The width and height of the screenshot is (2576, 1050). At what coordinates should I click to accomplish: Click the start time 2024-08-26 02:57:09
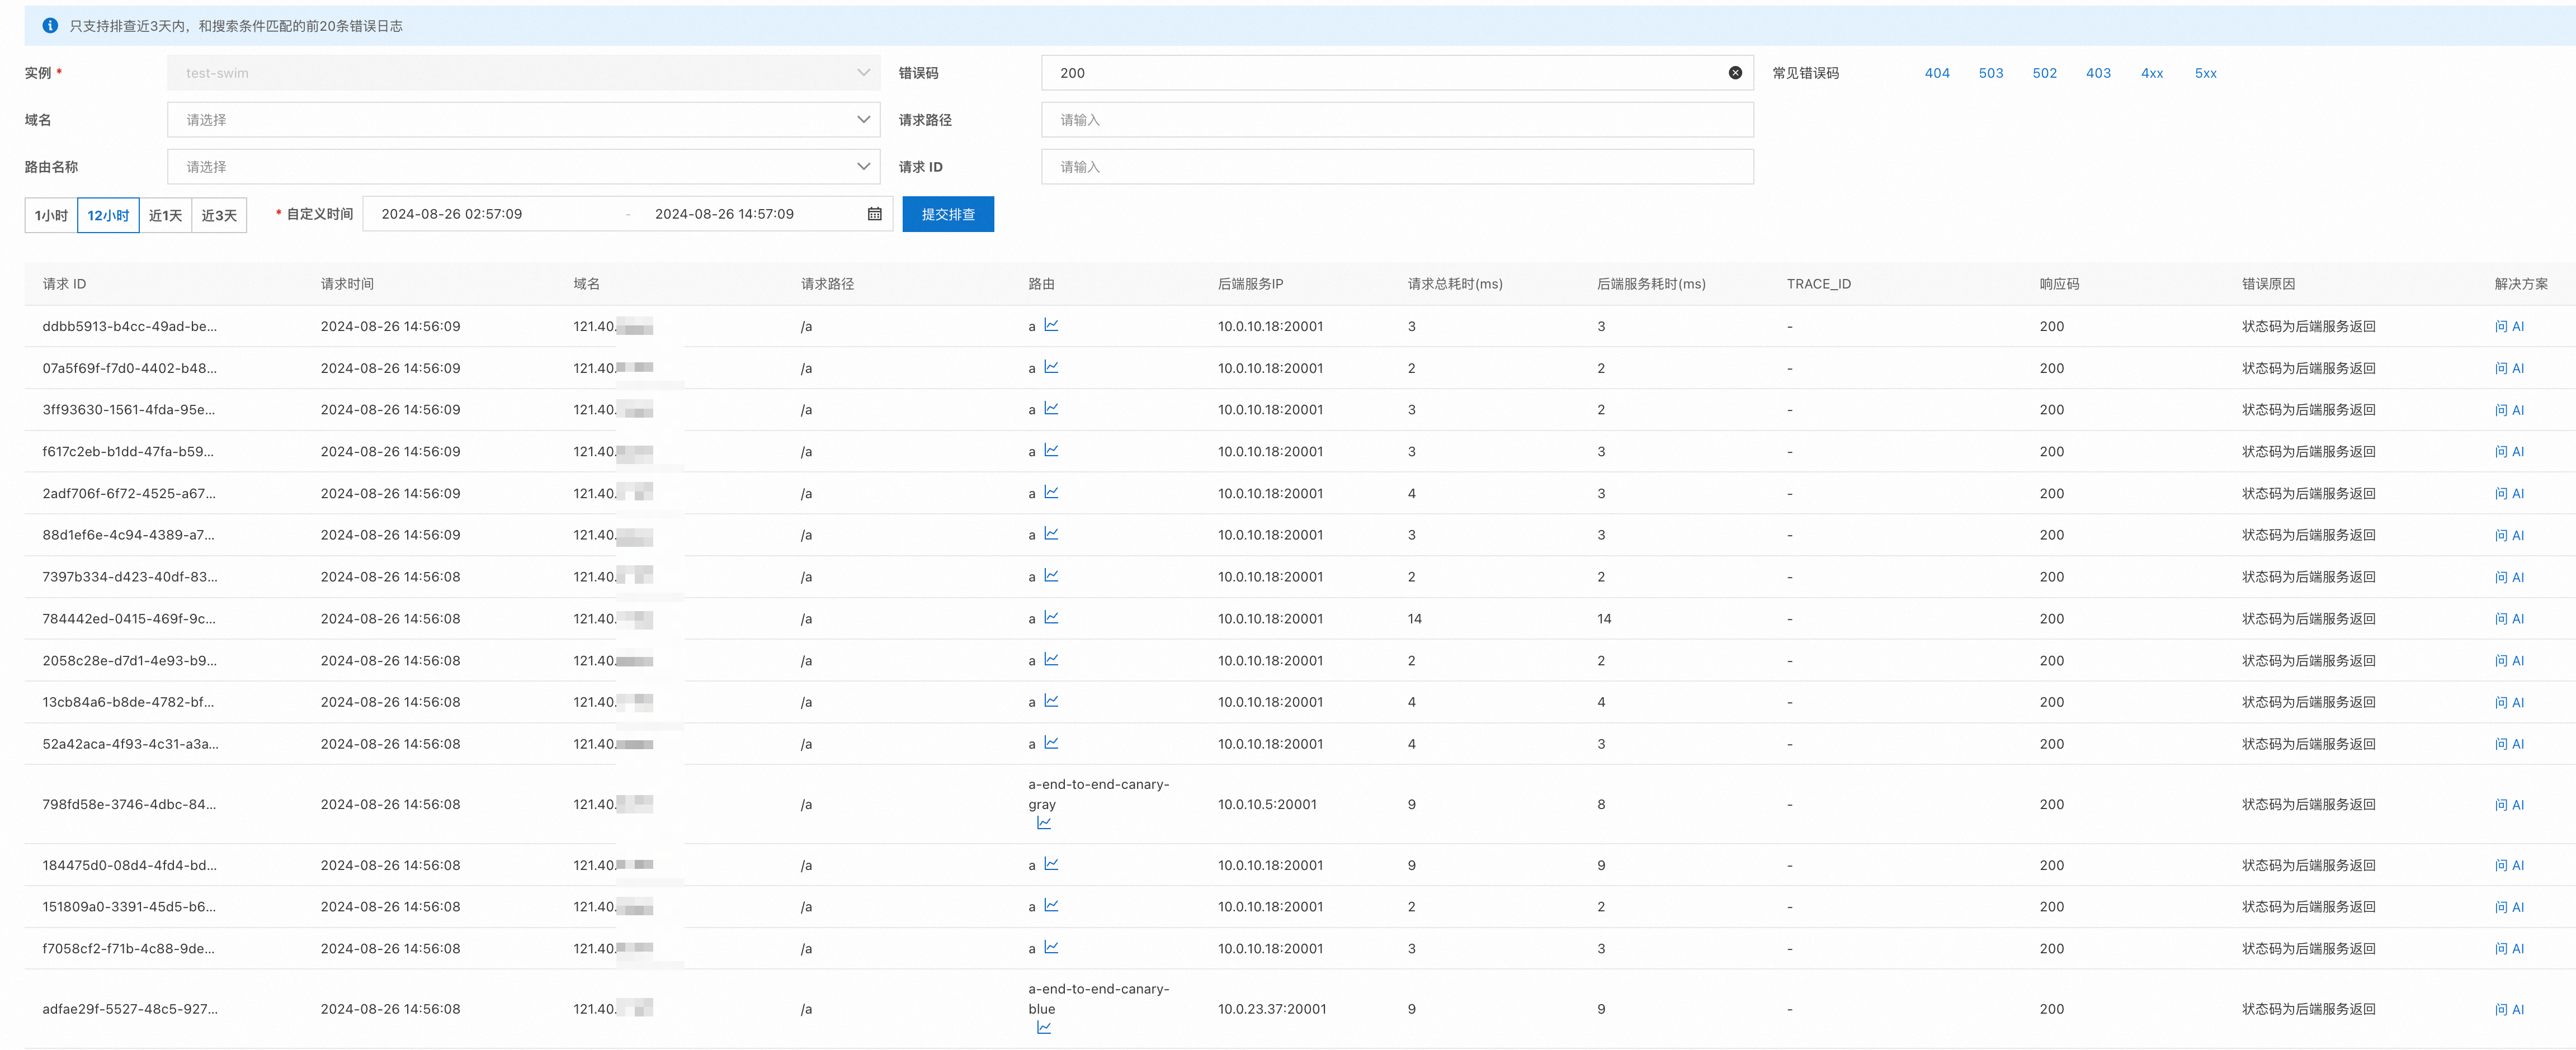[452, 214]
